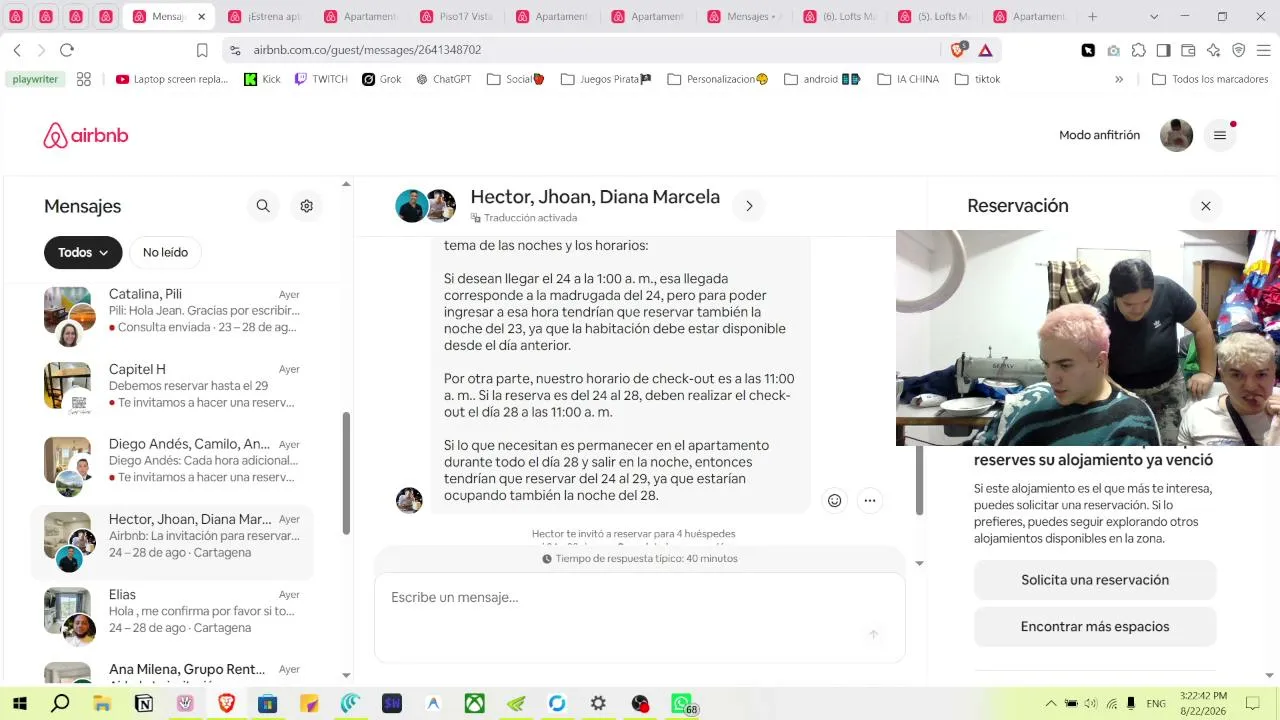Toggle the browser sidebar panel
Image resolution: width=1280 pixels, height=720 pixels.
[1163, 50]
